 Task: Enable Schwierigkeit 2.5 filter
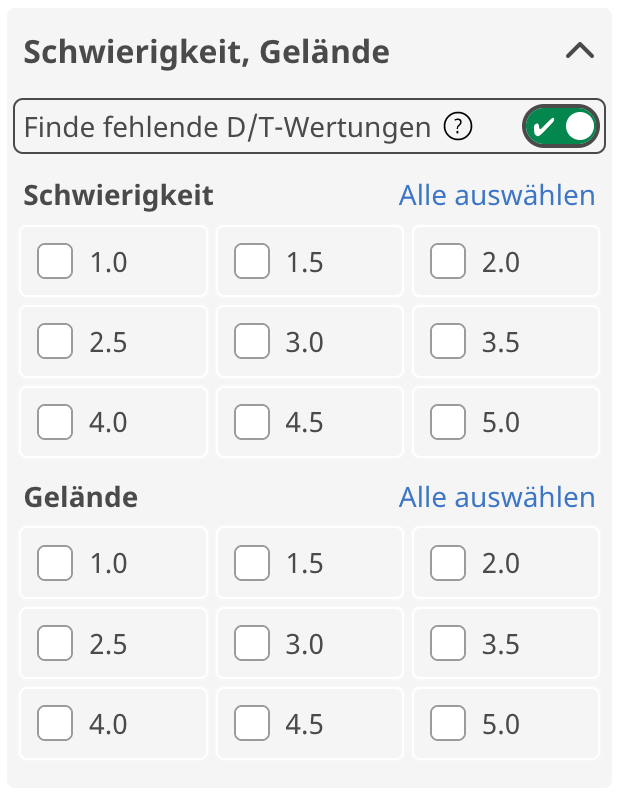55,341
